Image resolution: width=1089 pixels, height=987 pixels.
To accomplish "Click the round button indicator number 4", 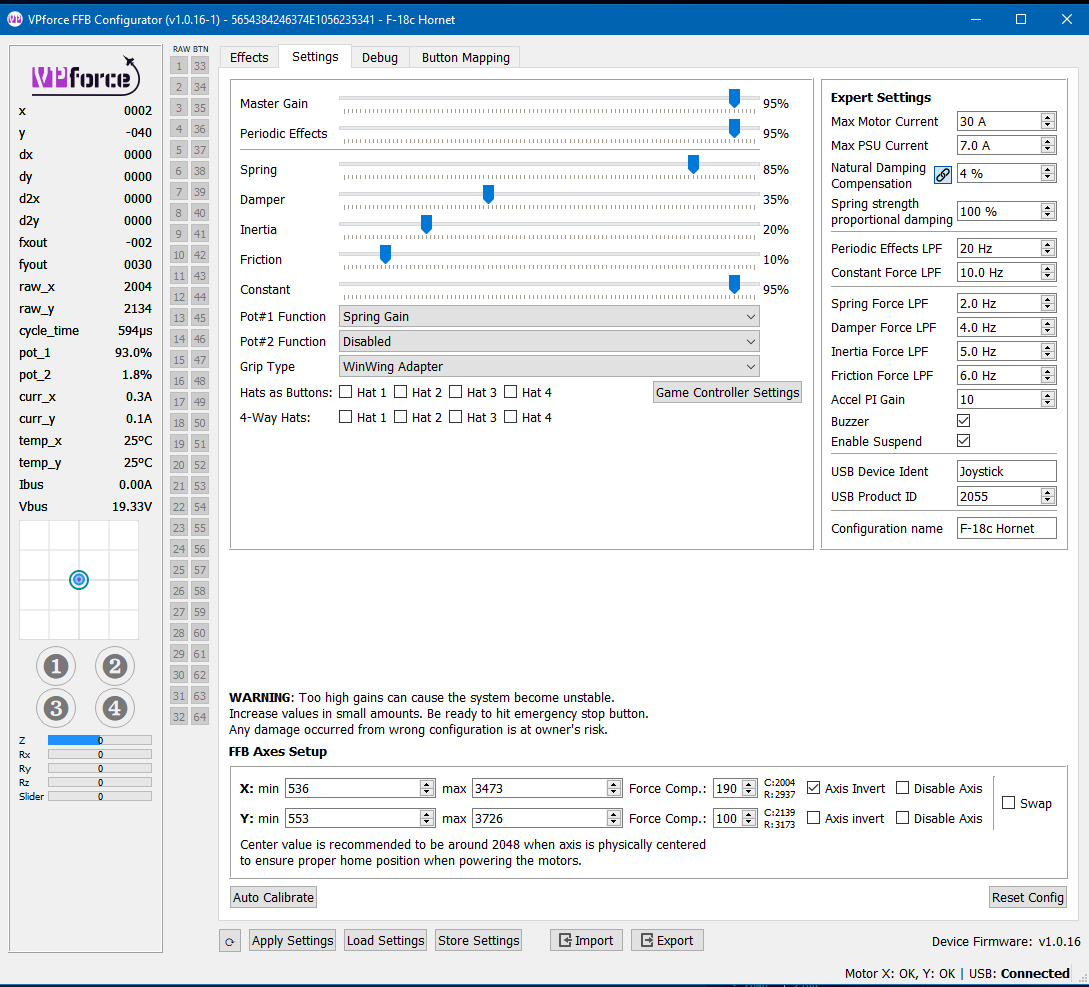I will pos(114,708).
